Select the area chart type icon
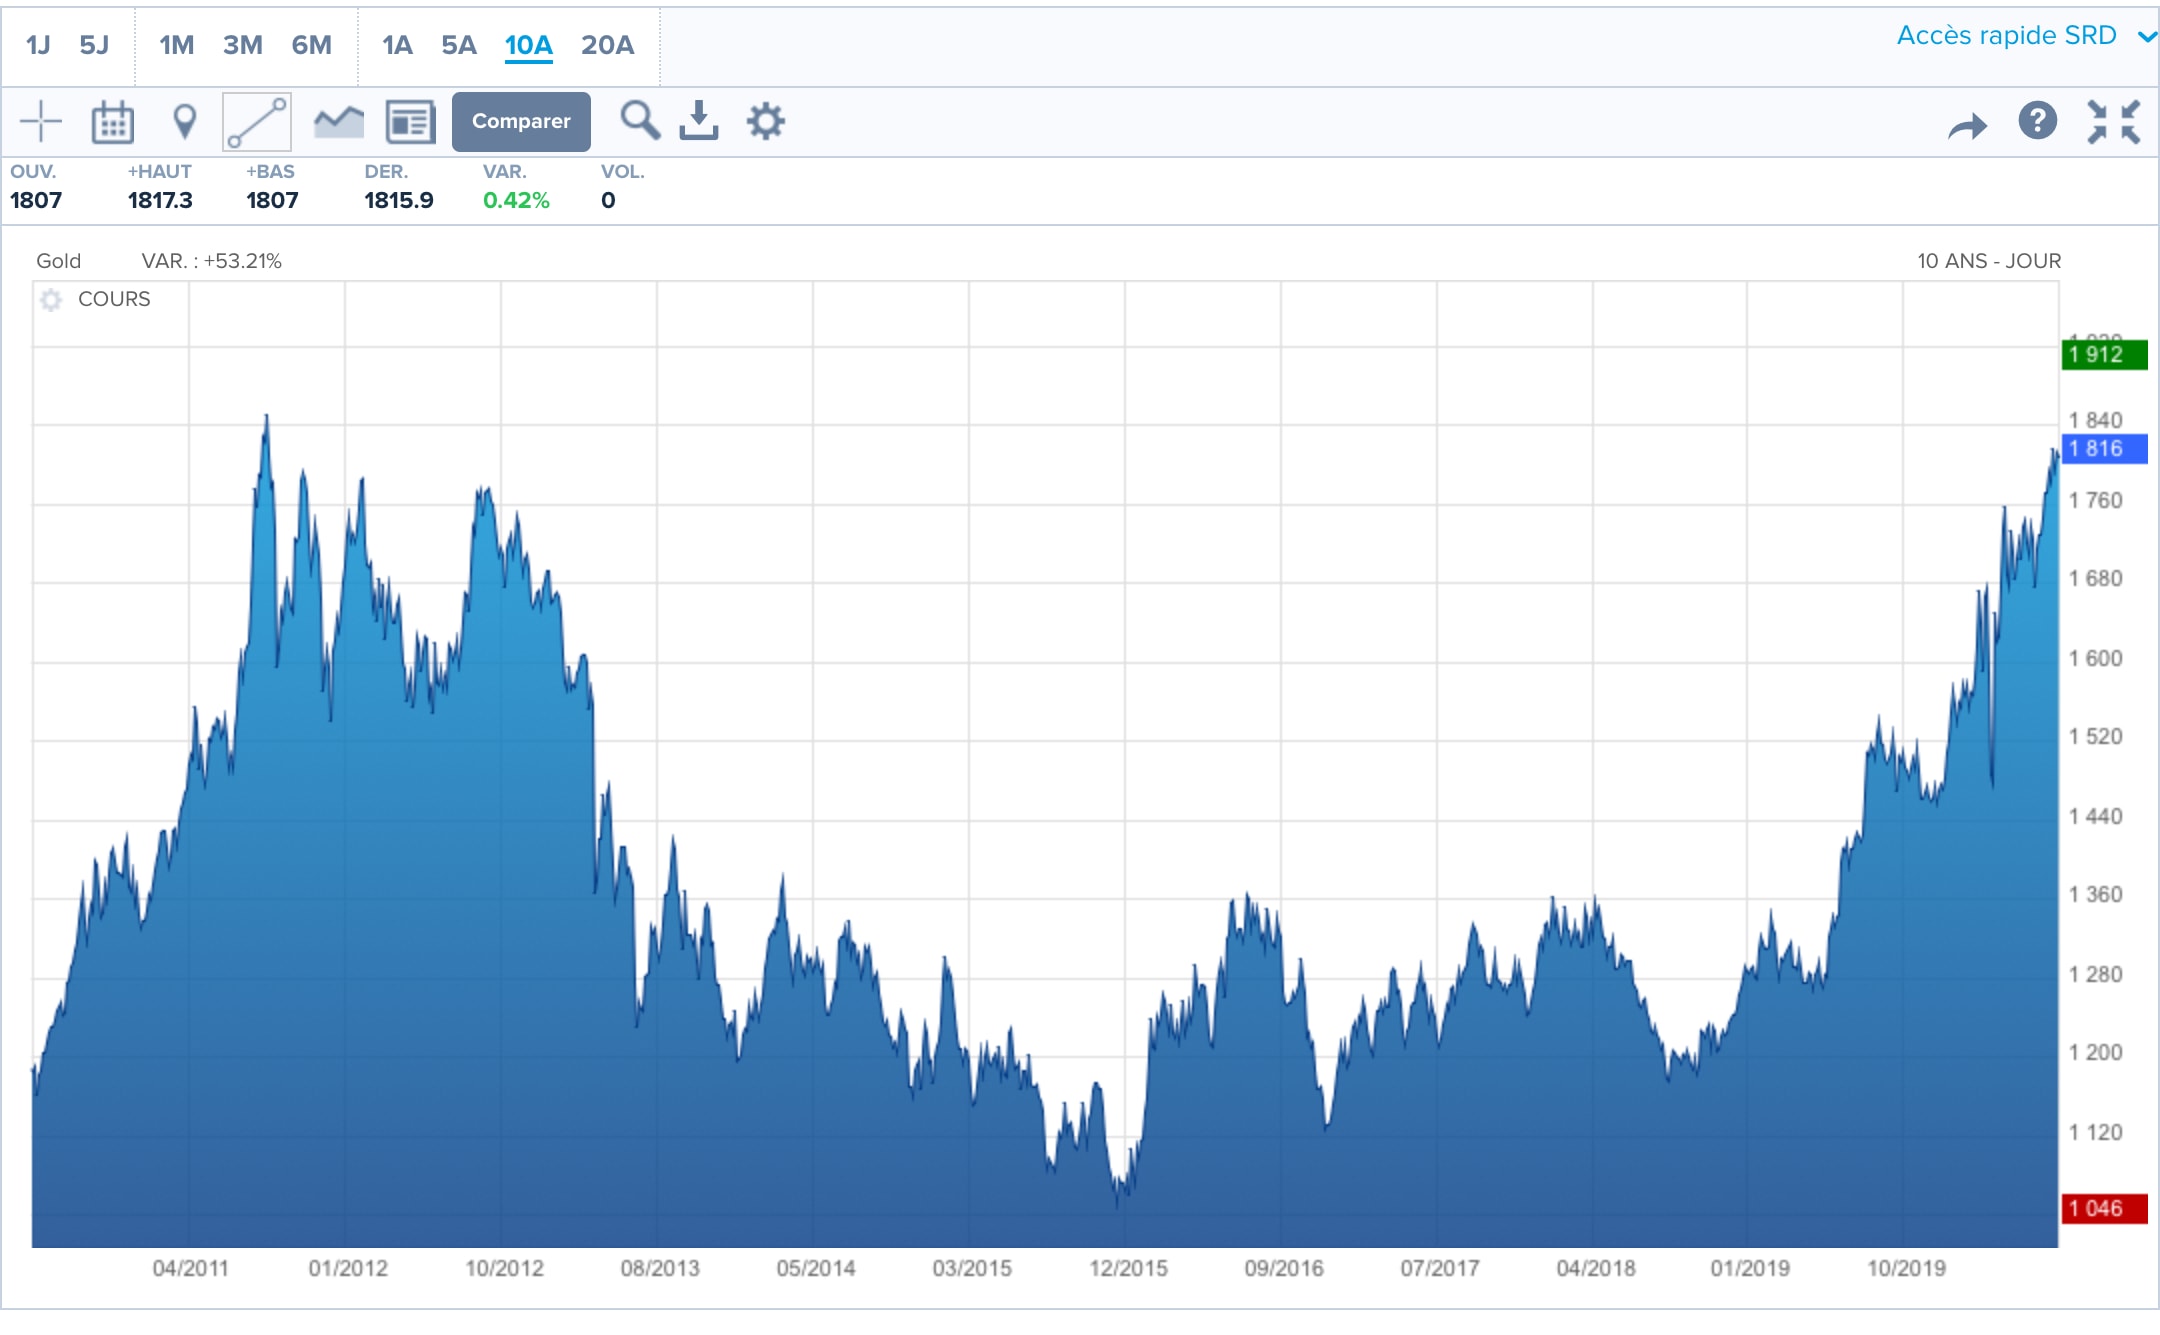The height and width of the screenshot is (1335, 2160). point(338,122)
